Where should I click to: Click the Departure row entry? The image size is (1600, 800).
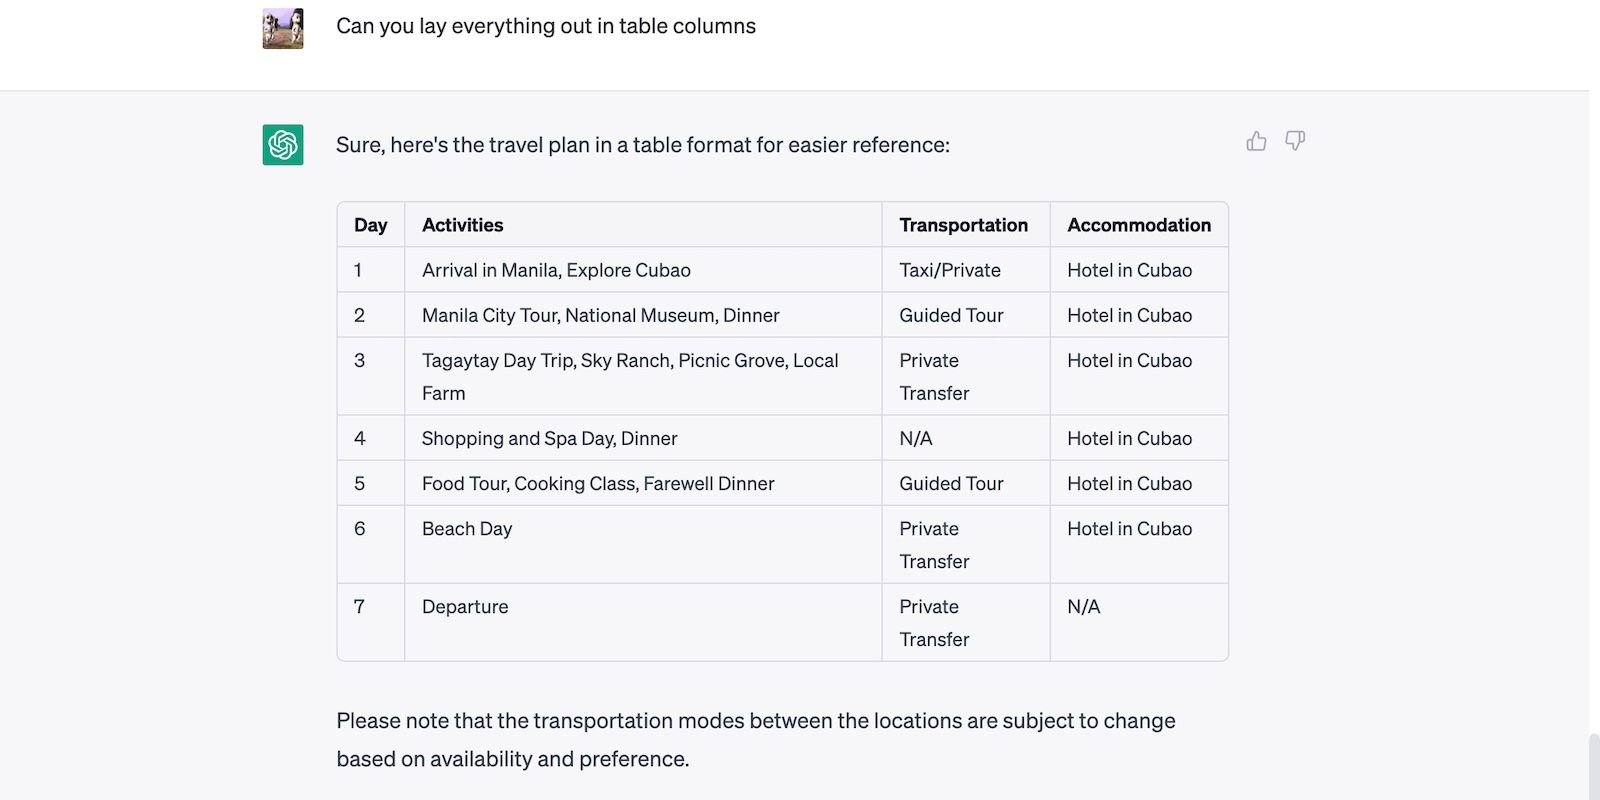[464, 606]
